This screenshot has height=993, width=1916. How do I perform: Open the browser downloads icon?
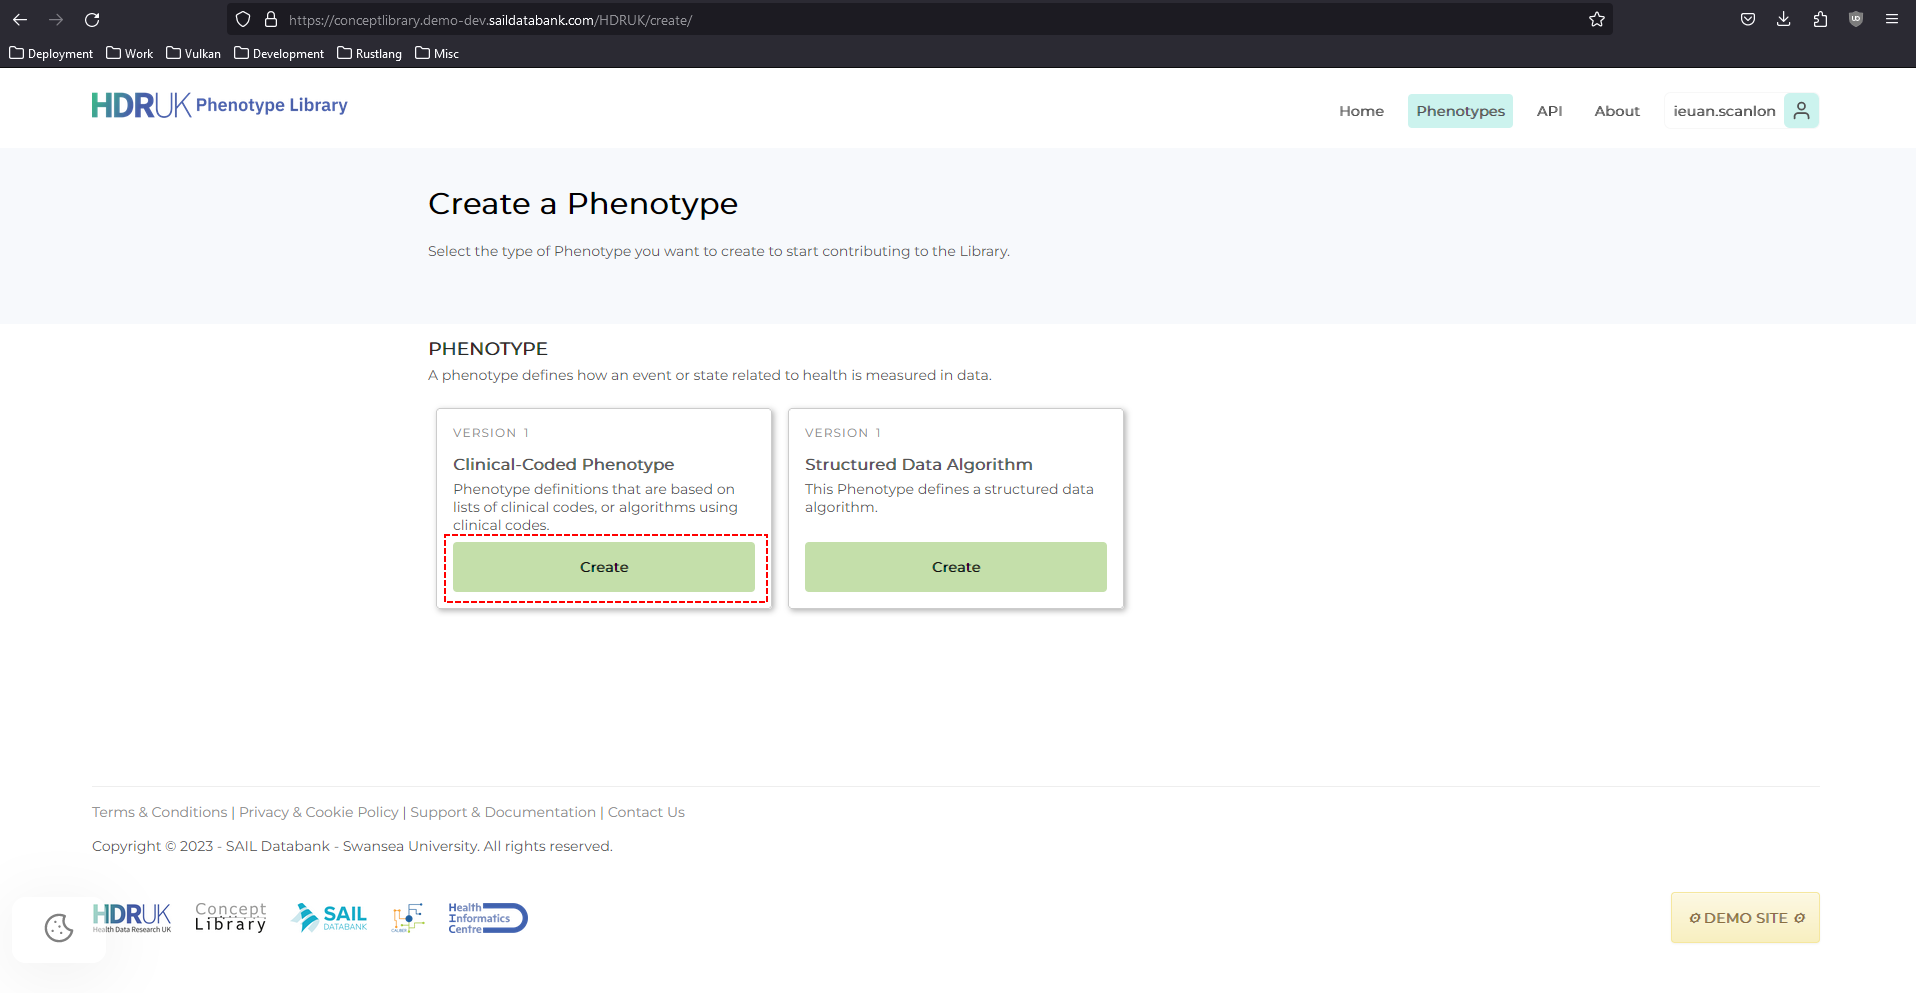pos(1784,19)
